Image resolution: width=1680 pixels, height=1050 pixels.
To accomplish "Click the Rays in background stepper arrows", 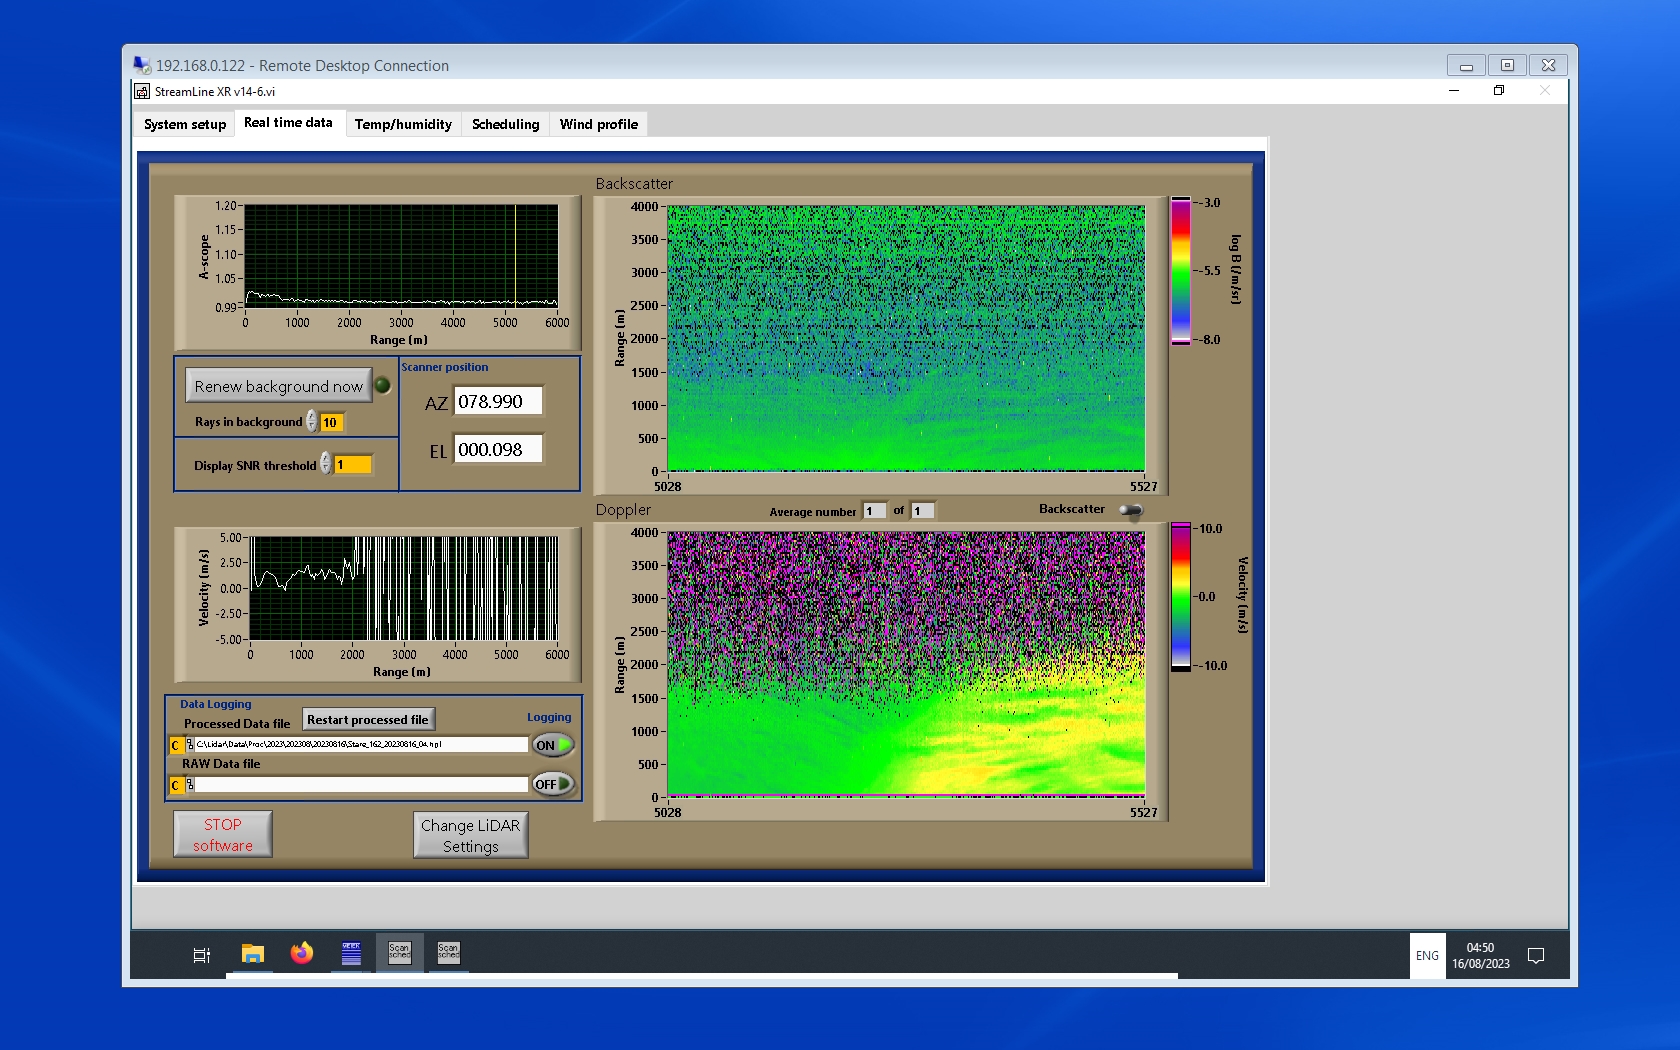I will pos(312,422).
